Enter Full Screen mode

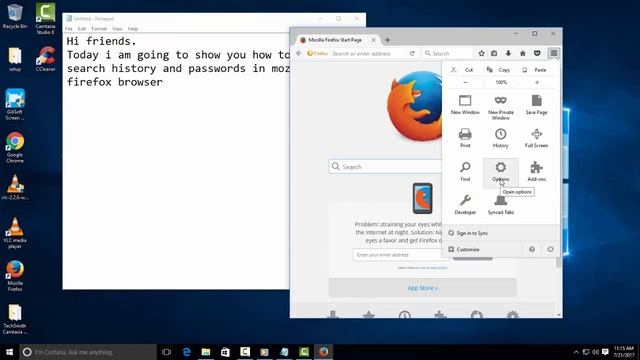(536, 138)
